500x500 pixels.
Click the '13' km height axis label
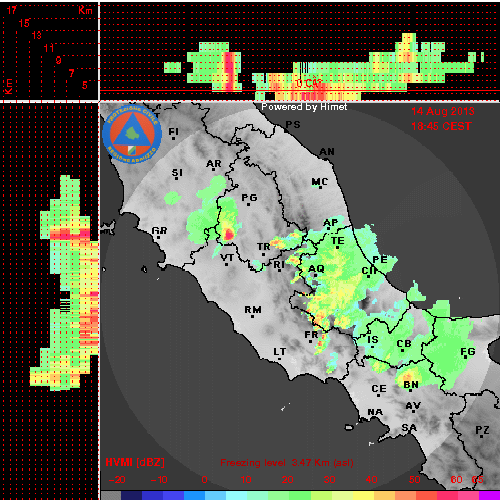37,35
